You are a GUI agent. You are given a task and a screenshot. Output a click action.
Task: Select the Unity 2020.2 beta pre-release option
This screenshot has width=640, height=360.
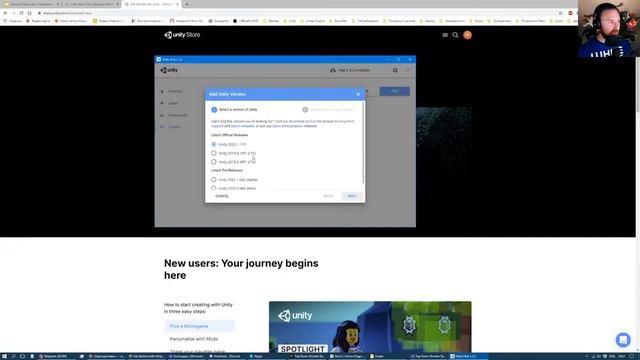213,188
